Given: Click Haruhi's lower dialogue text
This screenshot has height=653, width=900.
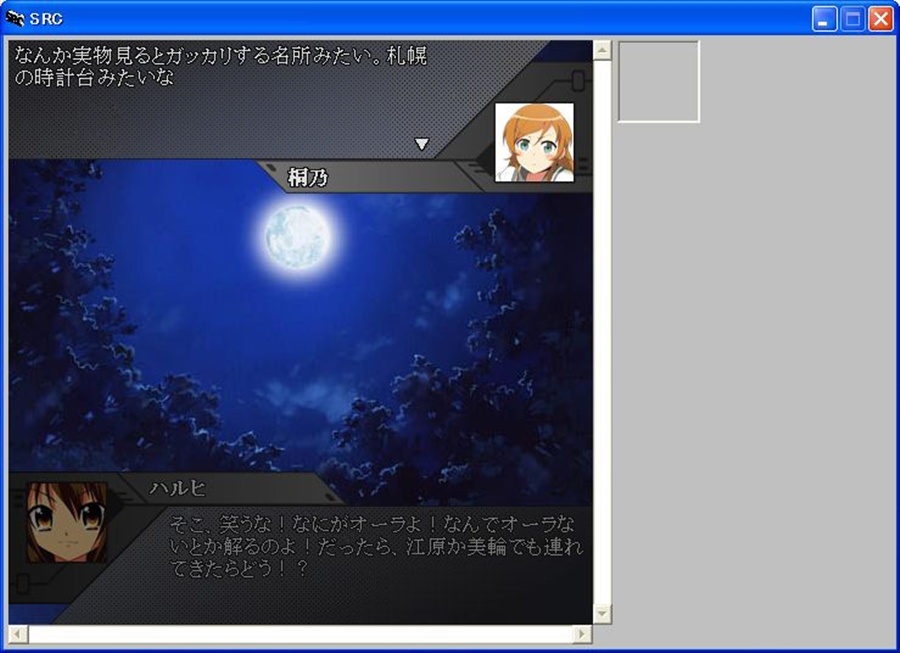Looking at the screenshot, I should [376, 546].
